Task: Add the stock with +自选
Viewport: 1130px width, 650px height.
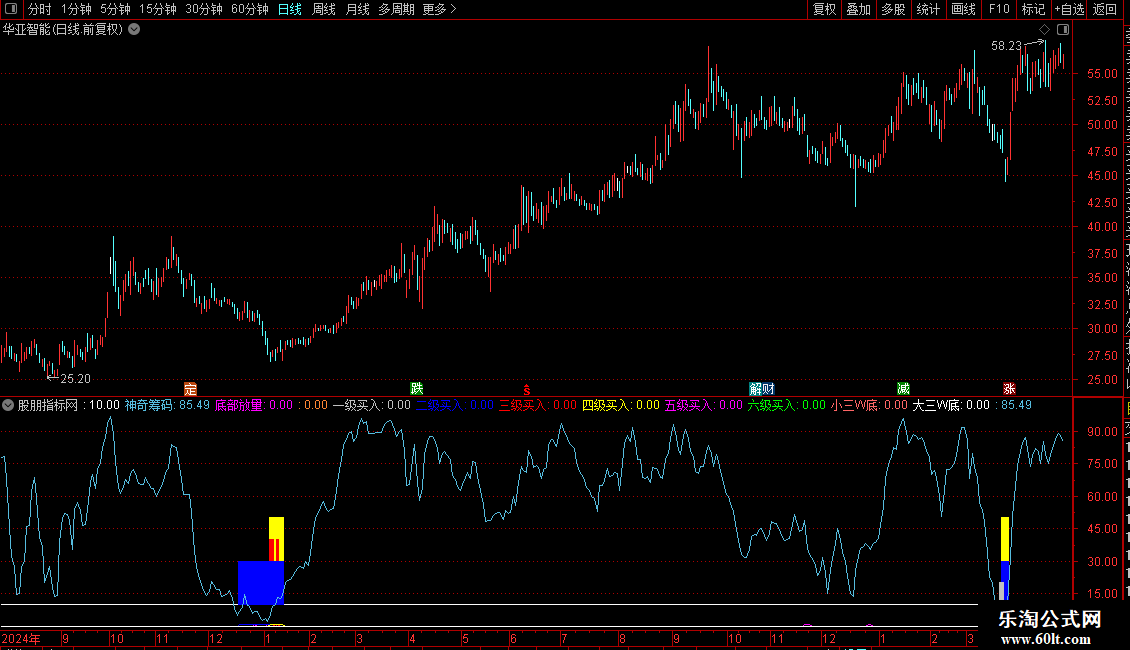Action: [1069, 9]
